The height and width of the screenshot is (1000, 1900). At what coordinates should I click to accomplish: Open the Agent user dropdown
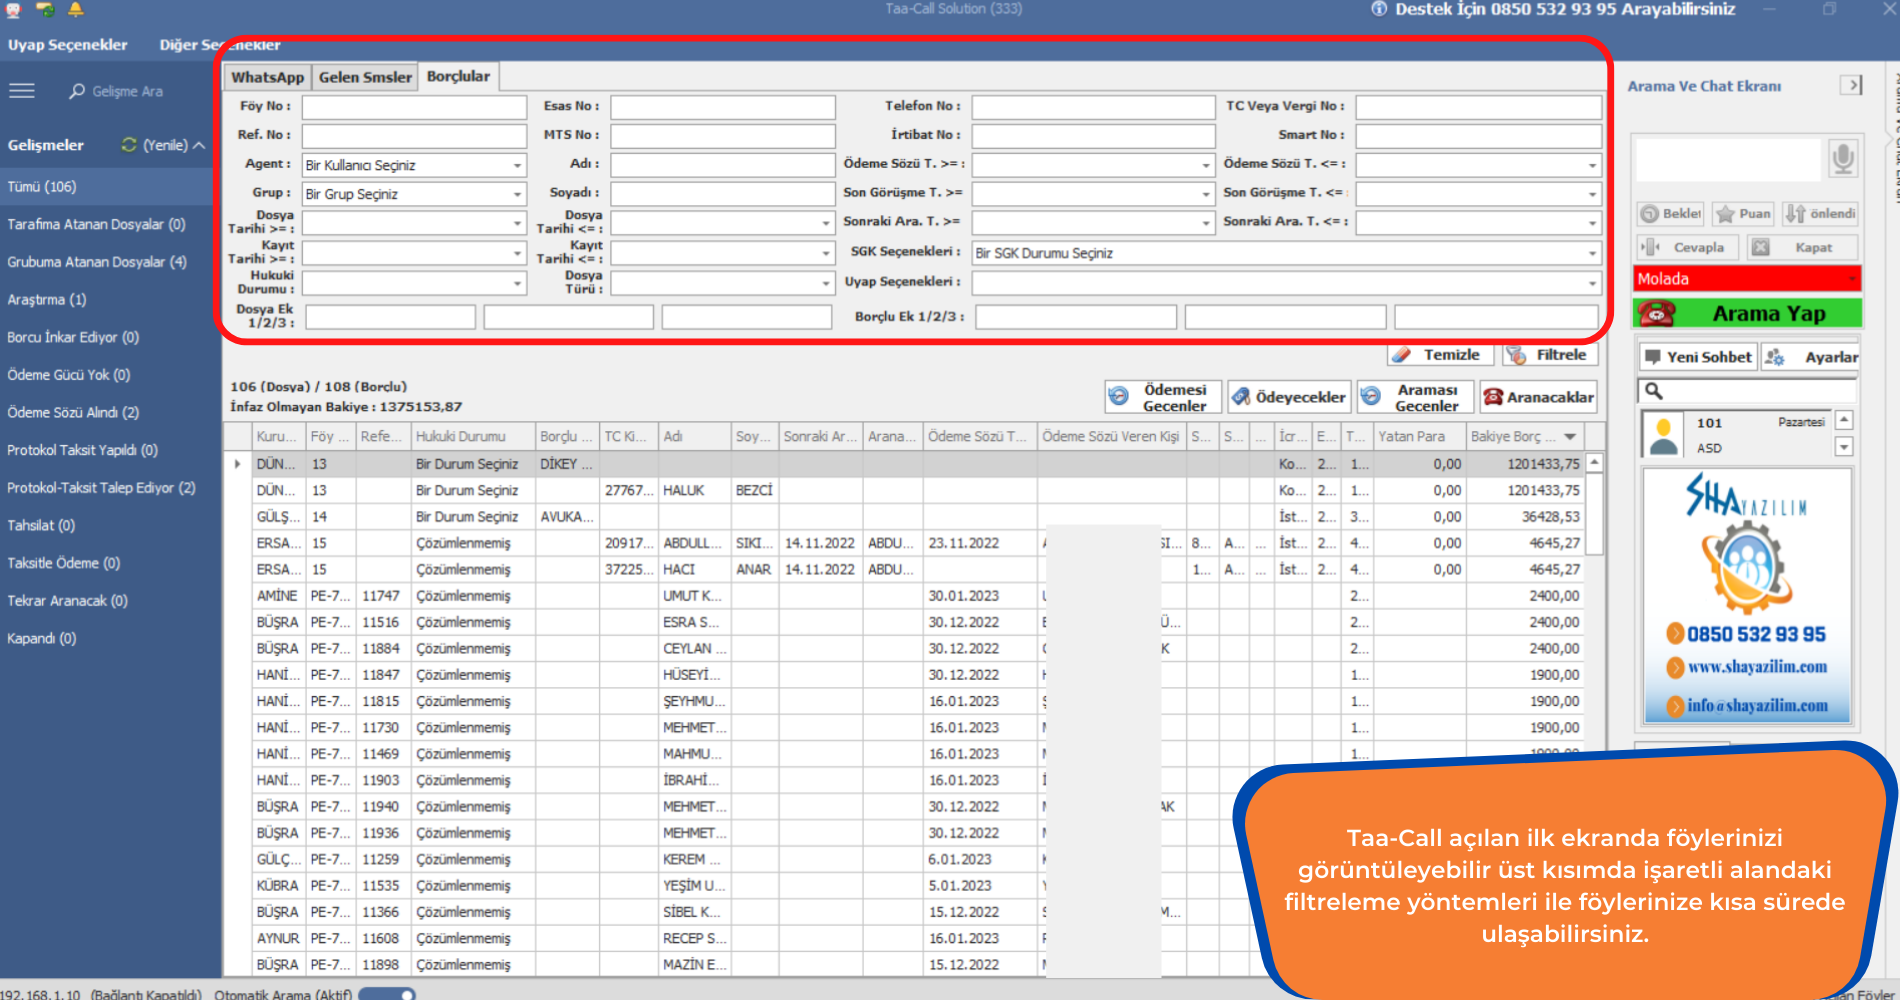coord(517,165)
